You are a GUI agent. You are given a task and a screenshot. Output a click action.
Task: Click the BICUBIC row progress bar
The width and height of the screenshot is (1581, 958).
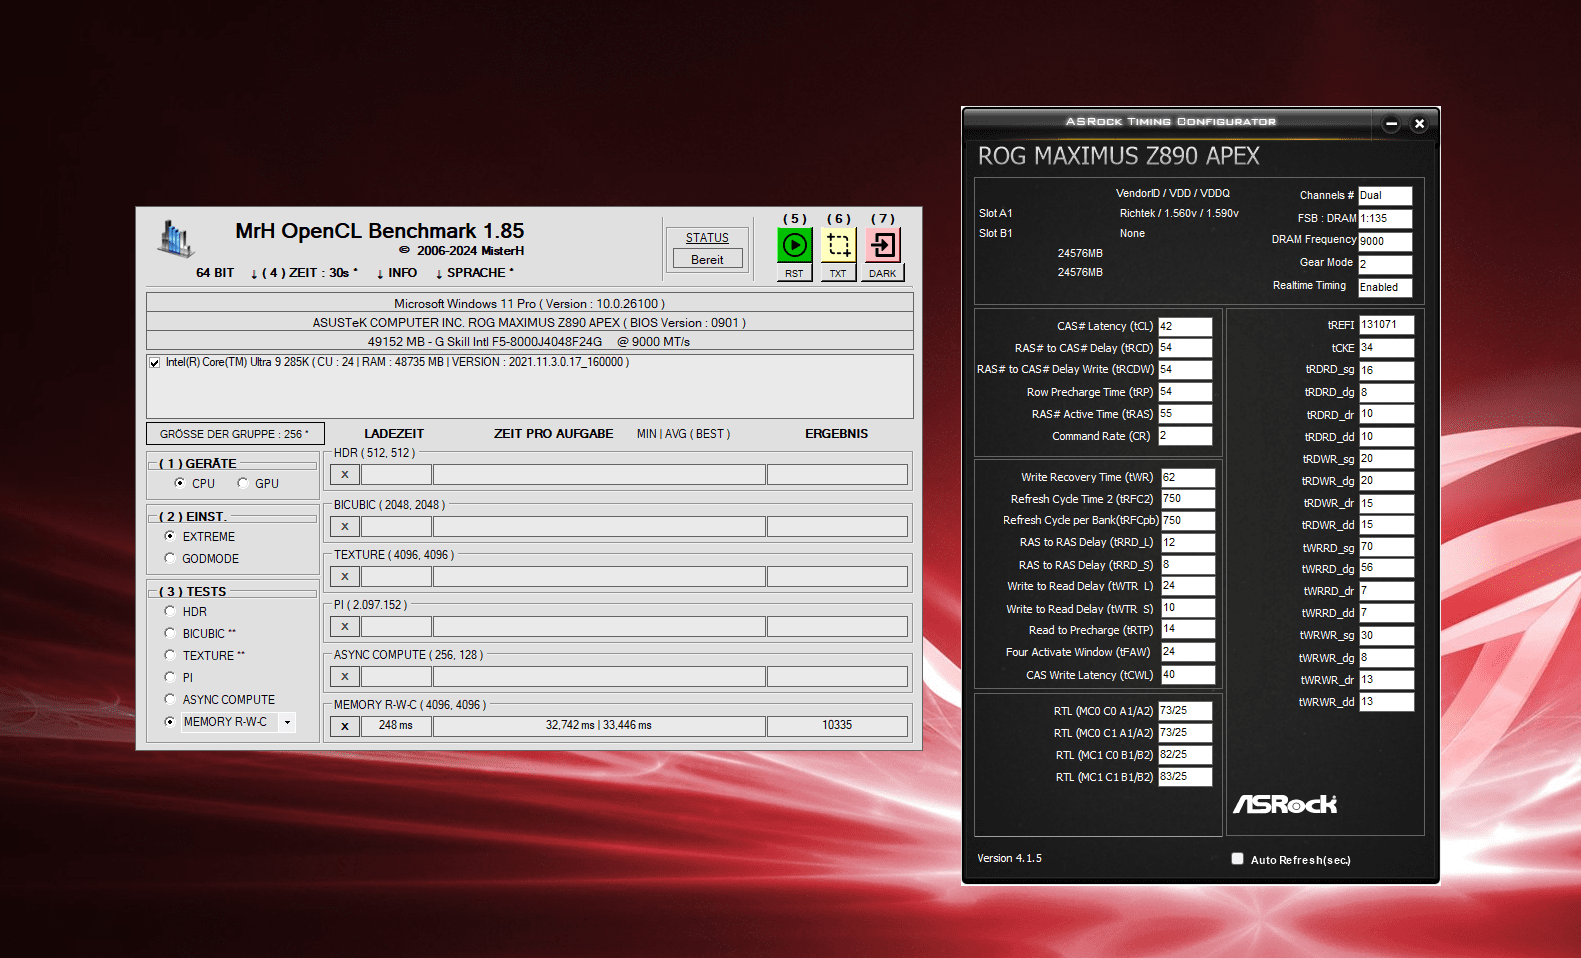point(599,526)
